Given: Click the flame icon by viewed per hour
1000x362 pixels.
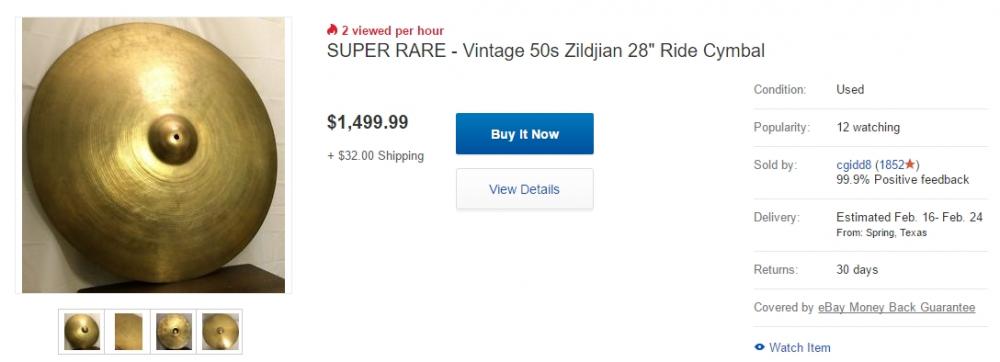Looking at the screenshot, I should [x=332, y=30].
